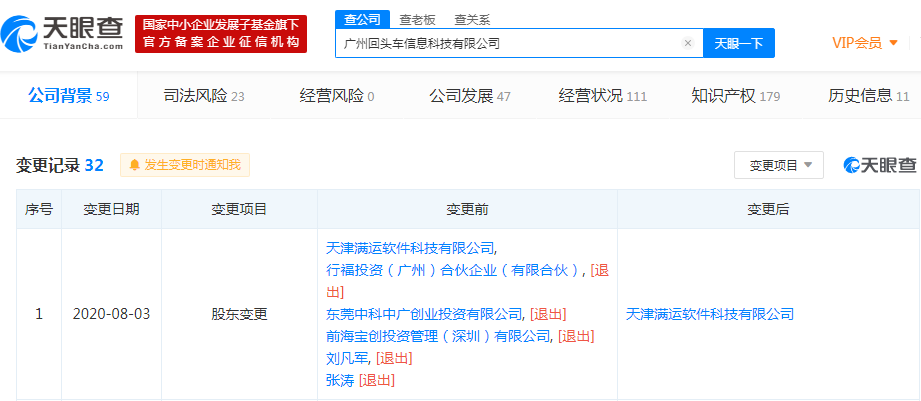Open 前海宝创投资管理（深圳）有限公司 link

point(438,336)
